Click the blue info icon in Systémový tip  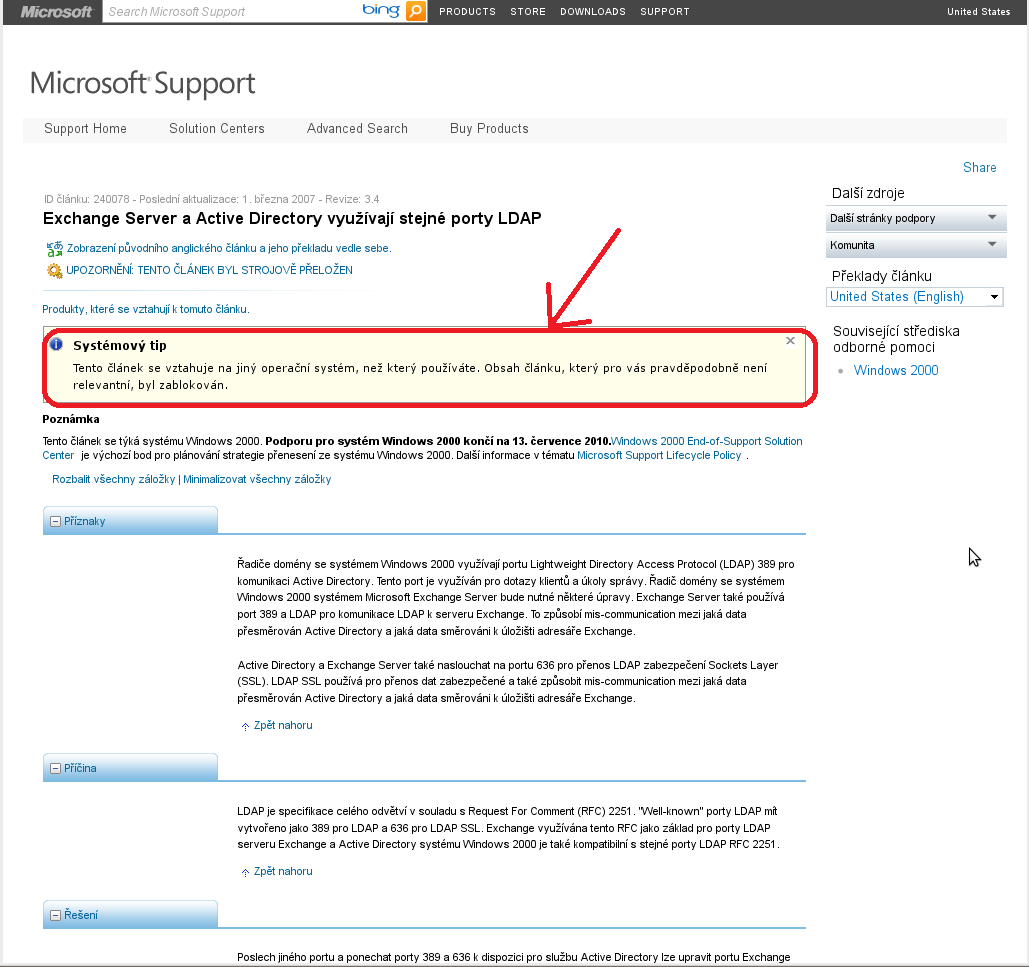click(x=56, y=344)
